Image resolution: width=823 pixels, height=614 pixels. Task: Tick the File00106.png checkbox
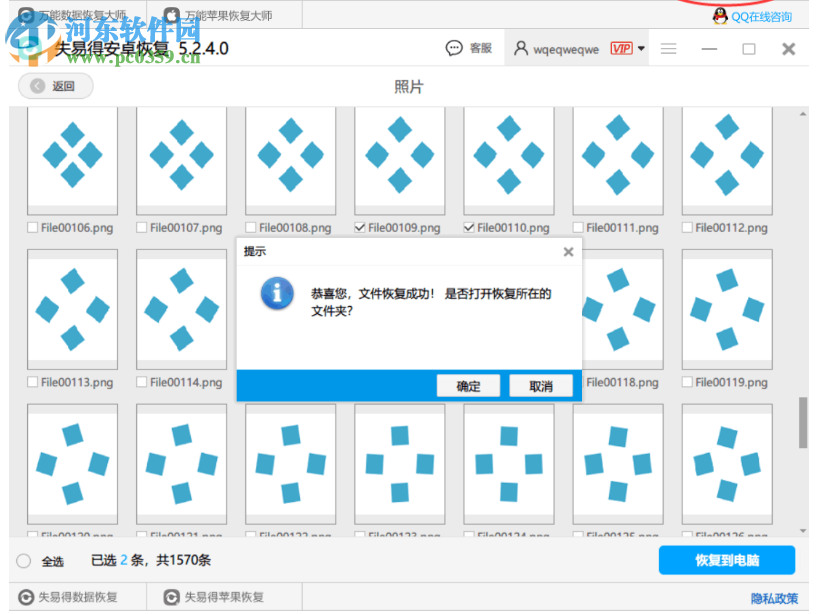pos(33,227)
